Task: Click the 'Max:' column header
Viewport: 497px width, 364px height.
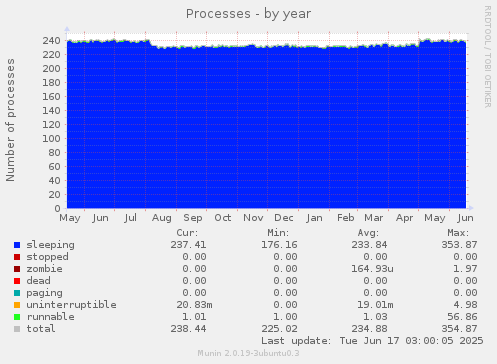Action: click(x=458, y=233)
